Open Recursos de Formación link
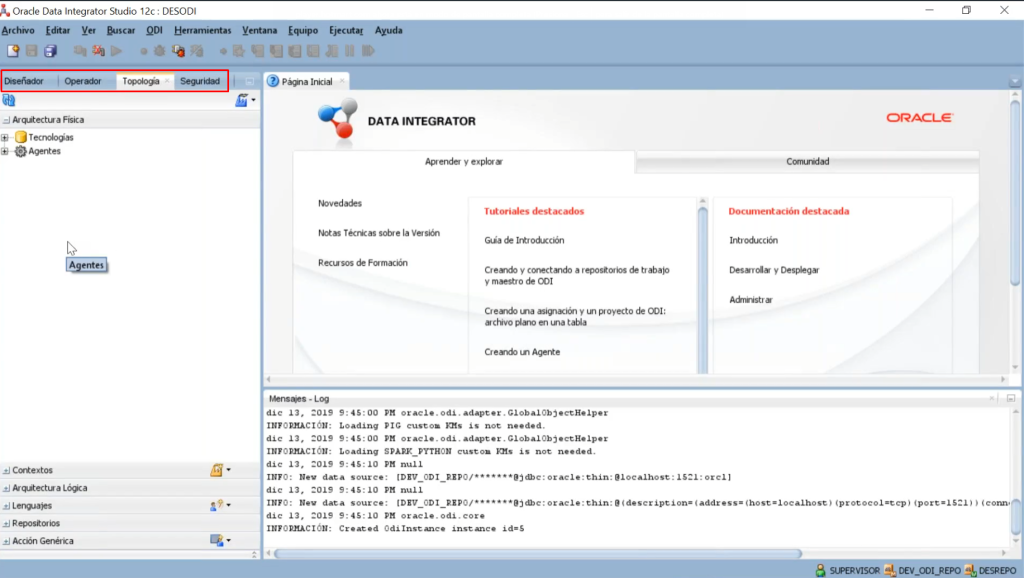1024x578 pixels. 362,263
